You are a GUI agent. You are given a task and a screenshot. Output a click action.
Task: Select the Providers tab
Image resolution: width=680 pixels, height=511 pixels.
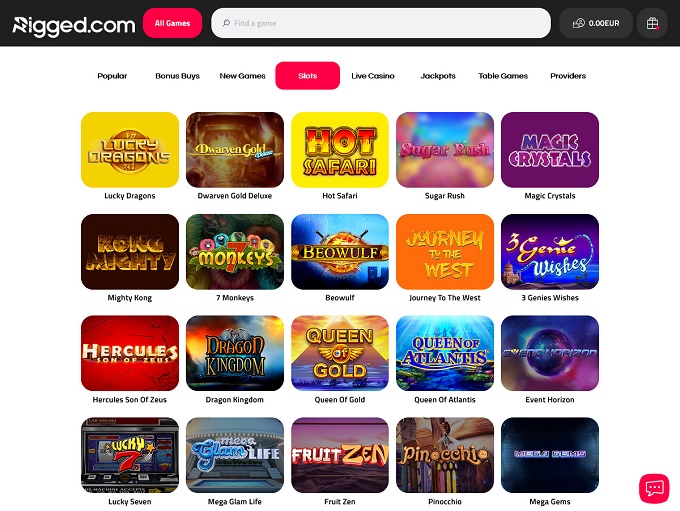(x=568, y=76)
